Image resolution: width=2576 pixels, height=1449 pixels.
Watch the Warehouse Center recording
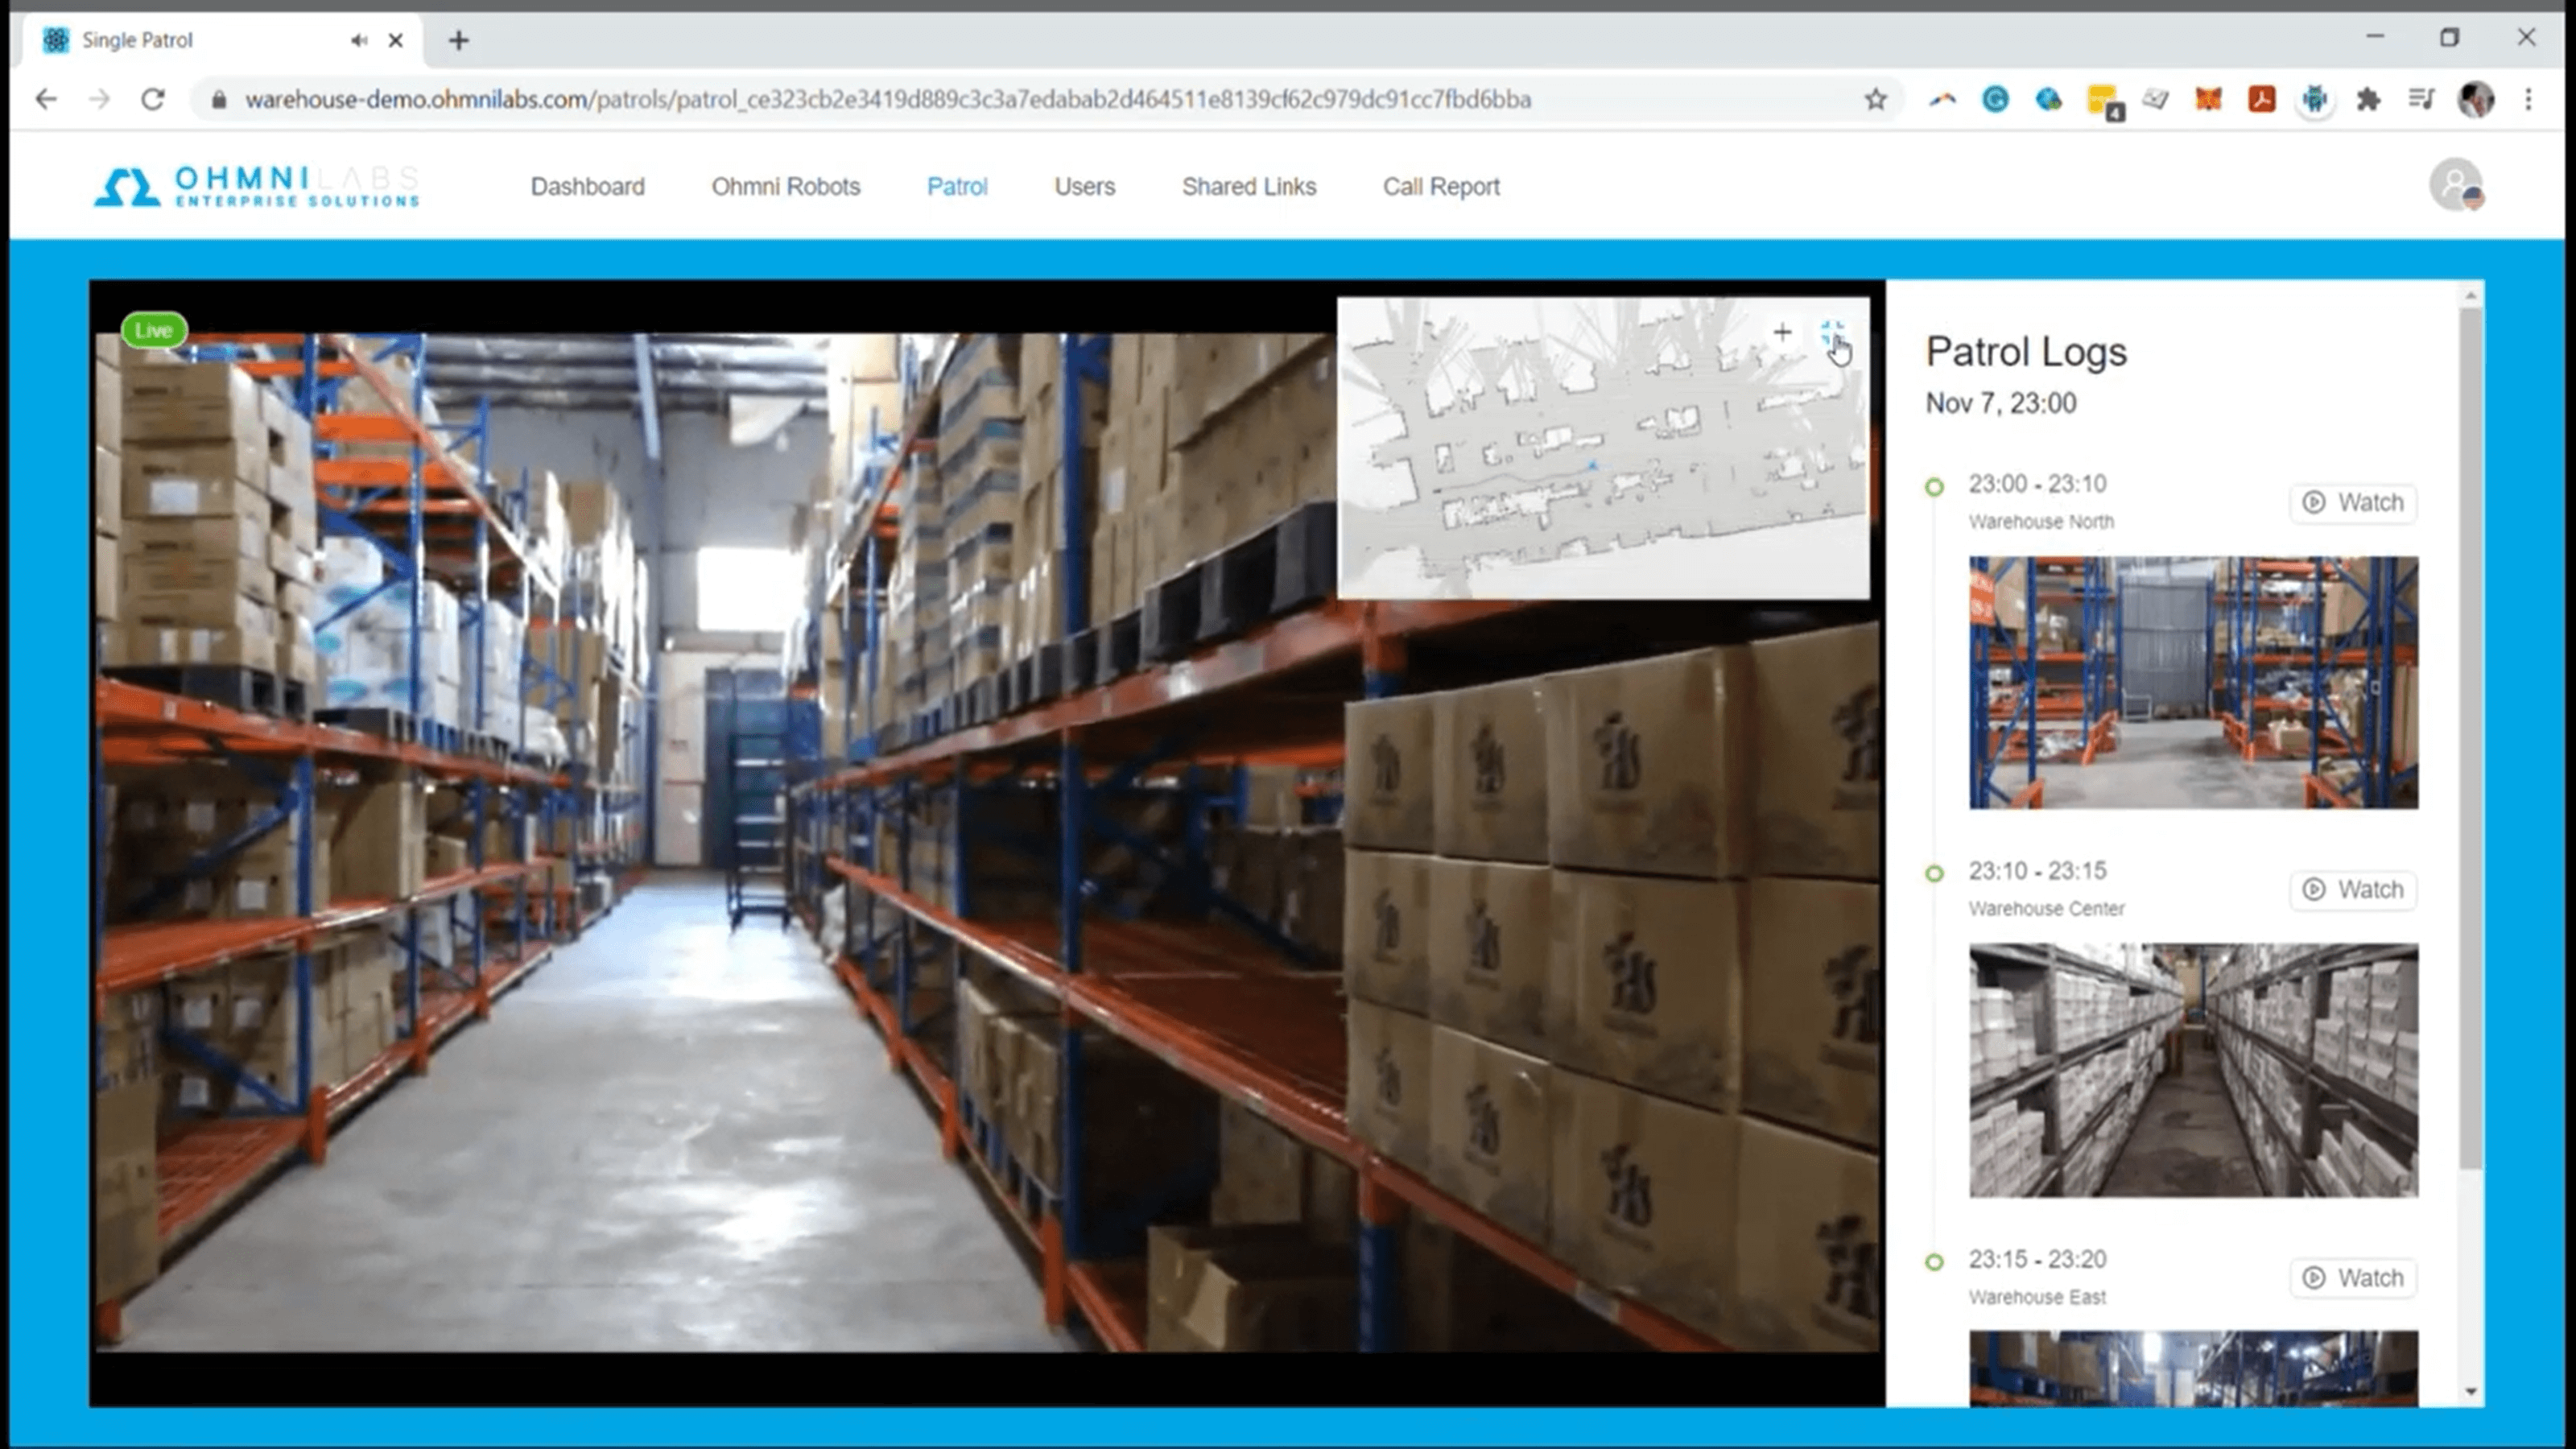point(2352,889)
